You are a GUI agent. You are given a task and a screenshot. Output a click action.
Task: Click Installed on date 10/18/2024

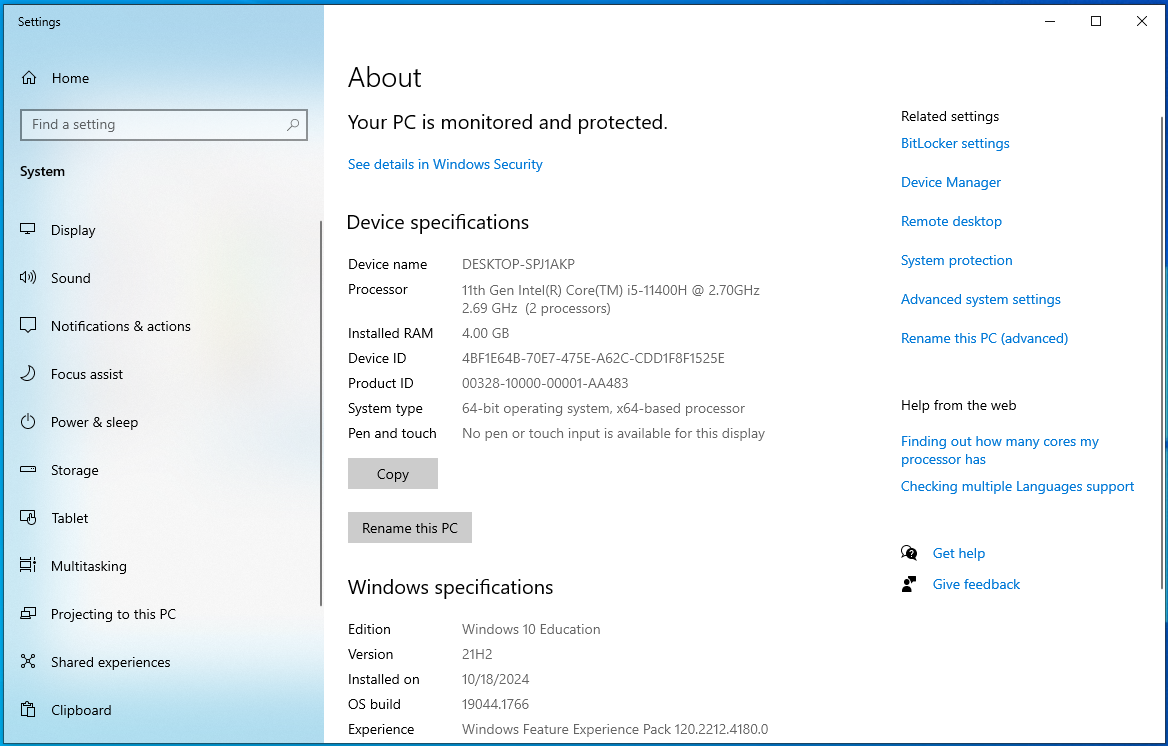[x=495, y=679]
